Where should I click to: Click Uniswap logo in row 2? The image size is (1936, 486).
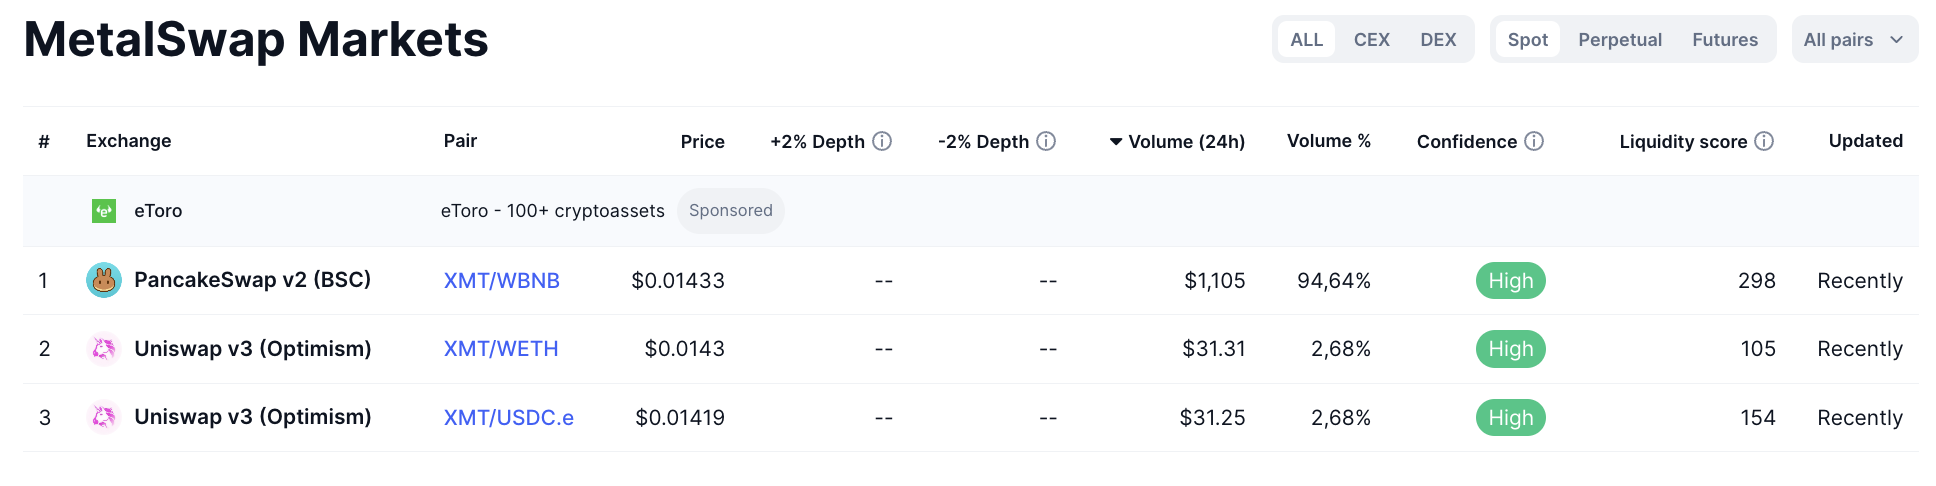pyautogui.click(x=104, y=349)
